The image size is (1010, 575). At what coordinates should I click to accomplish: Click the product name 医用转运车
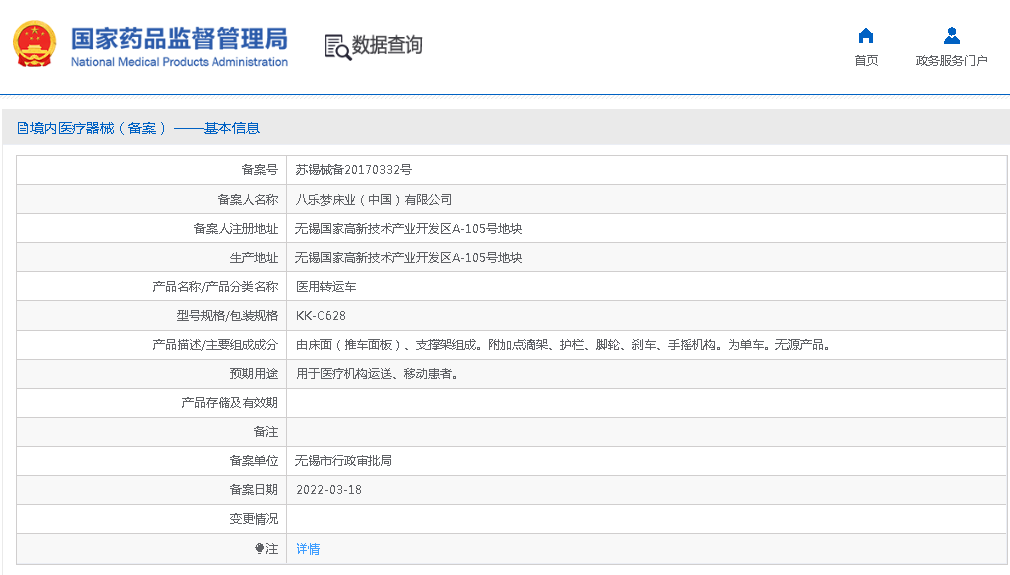click(x=326, y=286)
